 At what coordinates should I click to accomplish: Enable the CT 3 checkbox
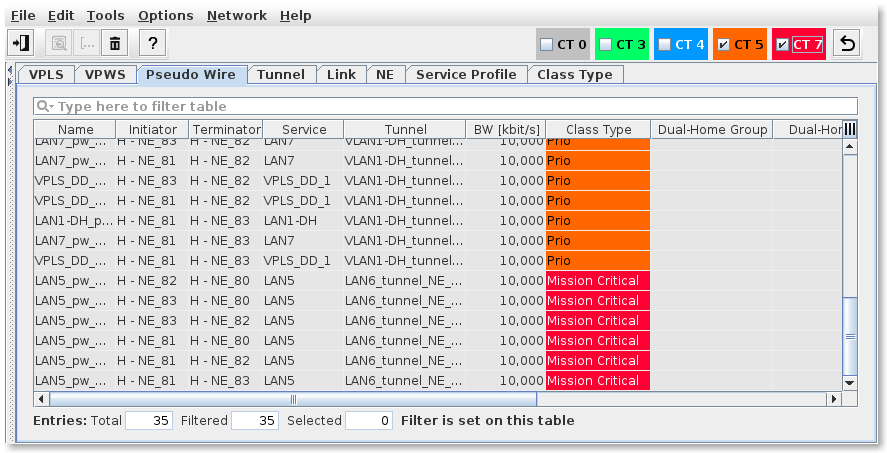click(605, 44)
